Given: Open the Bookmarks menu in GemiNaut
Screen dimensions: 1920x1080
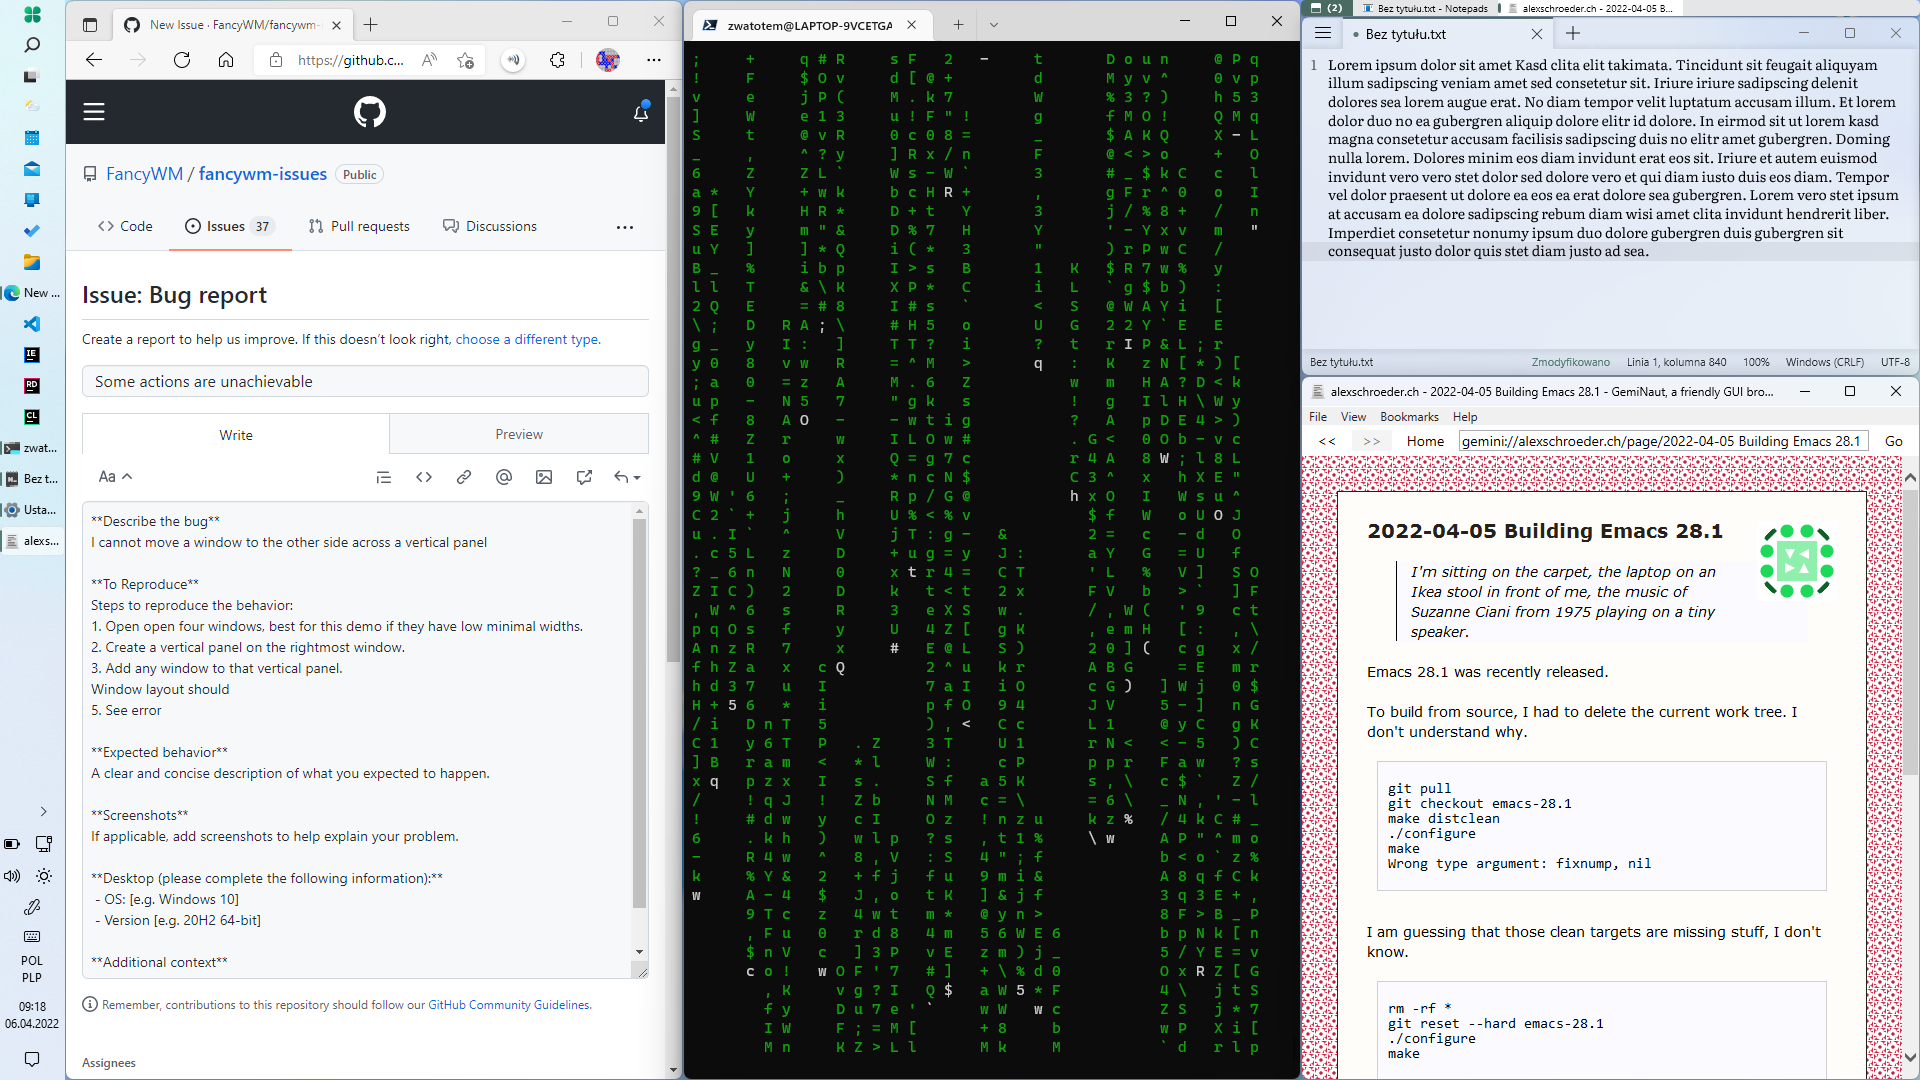Looking at the screenshot, I should point(1409,417).
